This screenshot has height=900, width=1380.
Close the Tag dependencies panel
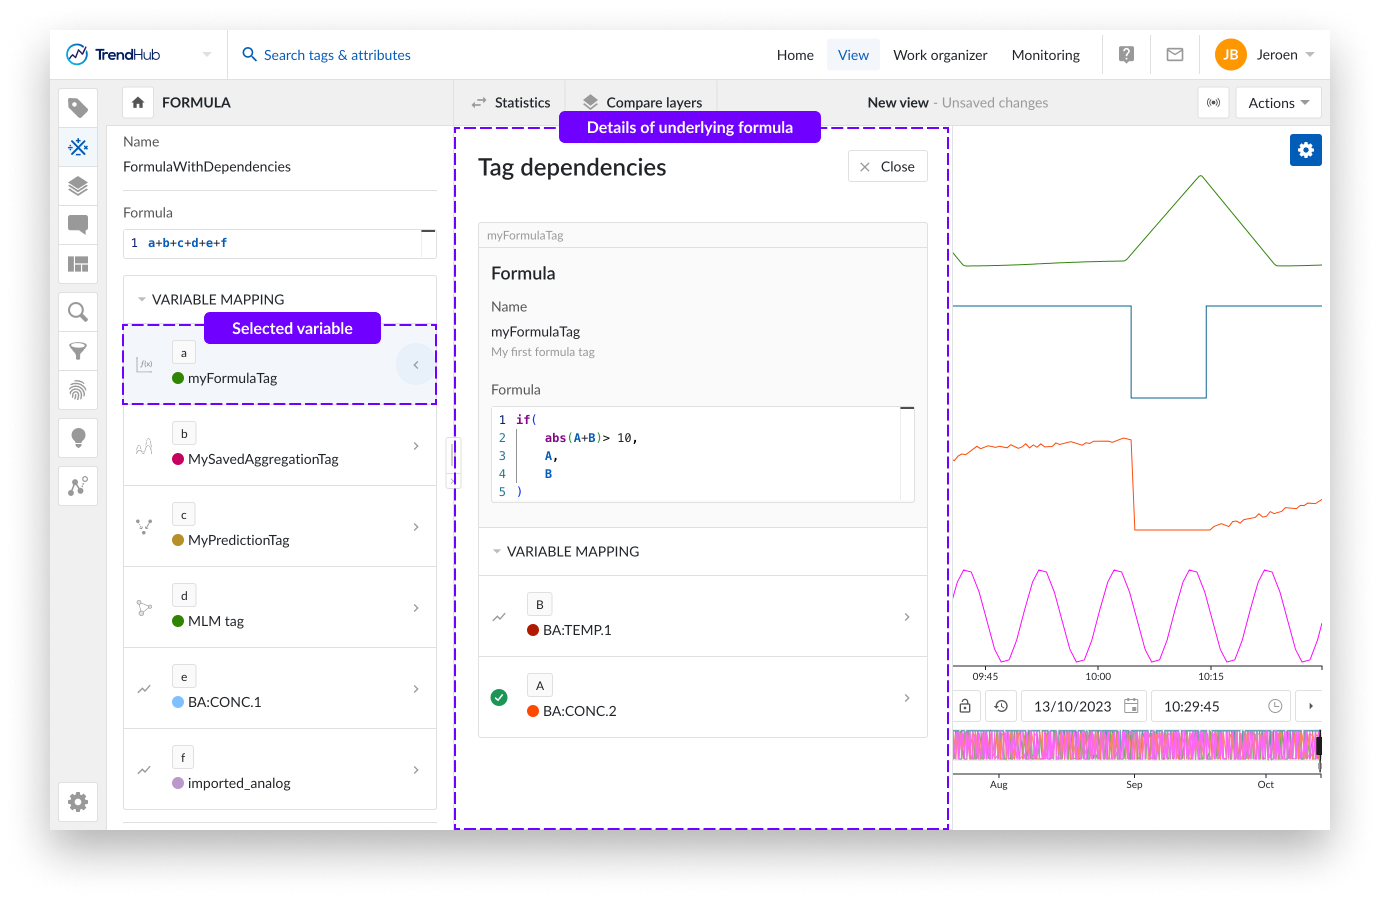887,167
